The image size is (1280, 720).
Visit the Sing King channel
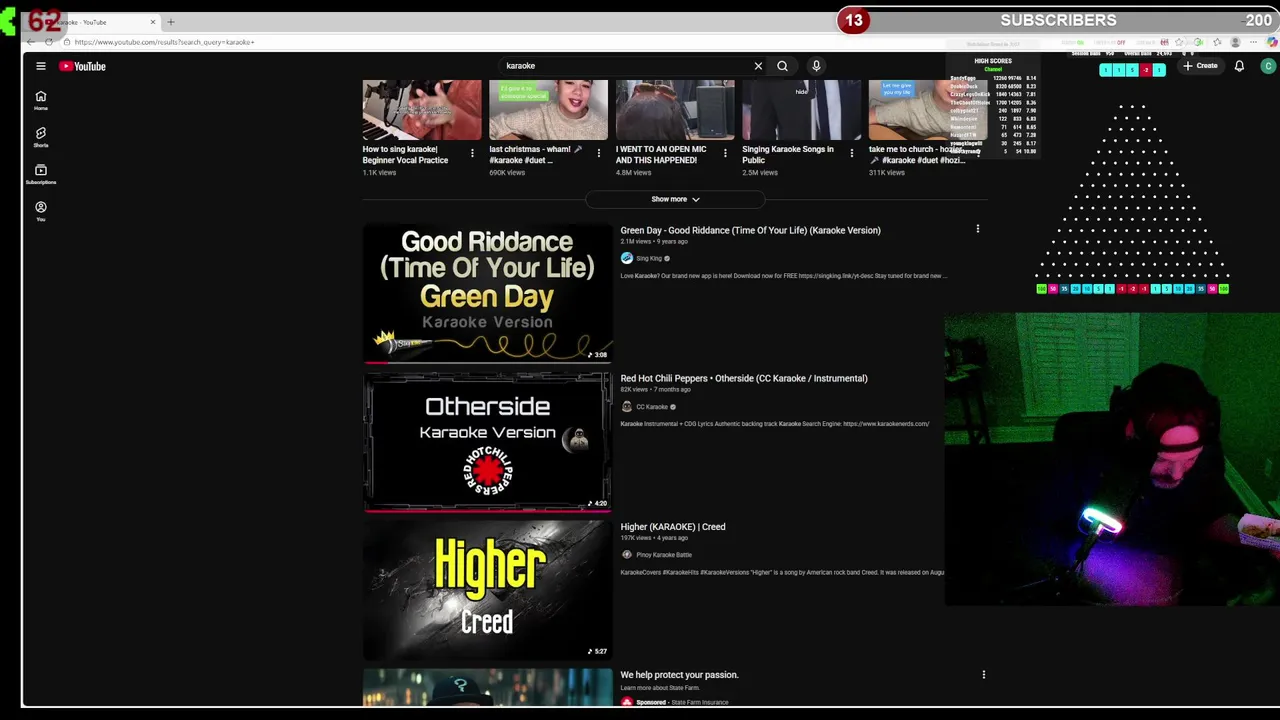[648, 258]
